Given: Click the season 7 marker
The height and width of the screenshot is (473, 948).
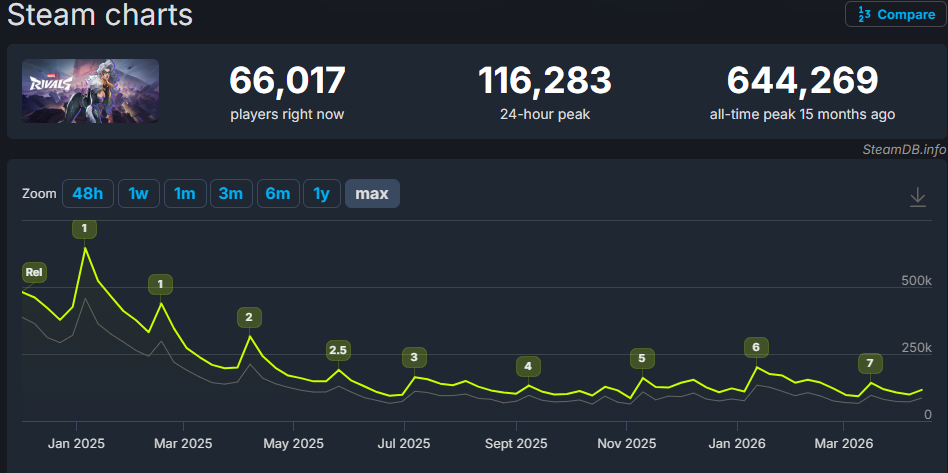Looking at the screenshot, I should (870, 364).
